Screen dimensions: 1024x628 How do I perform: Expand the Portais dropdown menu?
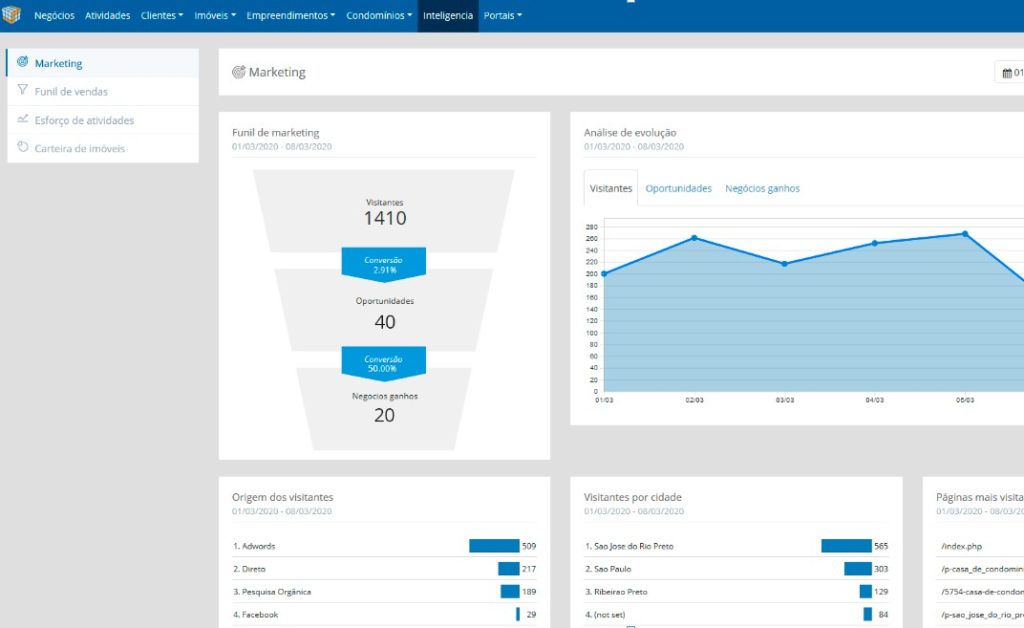pyautogui.click(x=502, y=16)
